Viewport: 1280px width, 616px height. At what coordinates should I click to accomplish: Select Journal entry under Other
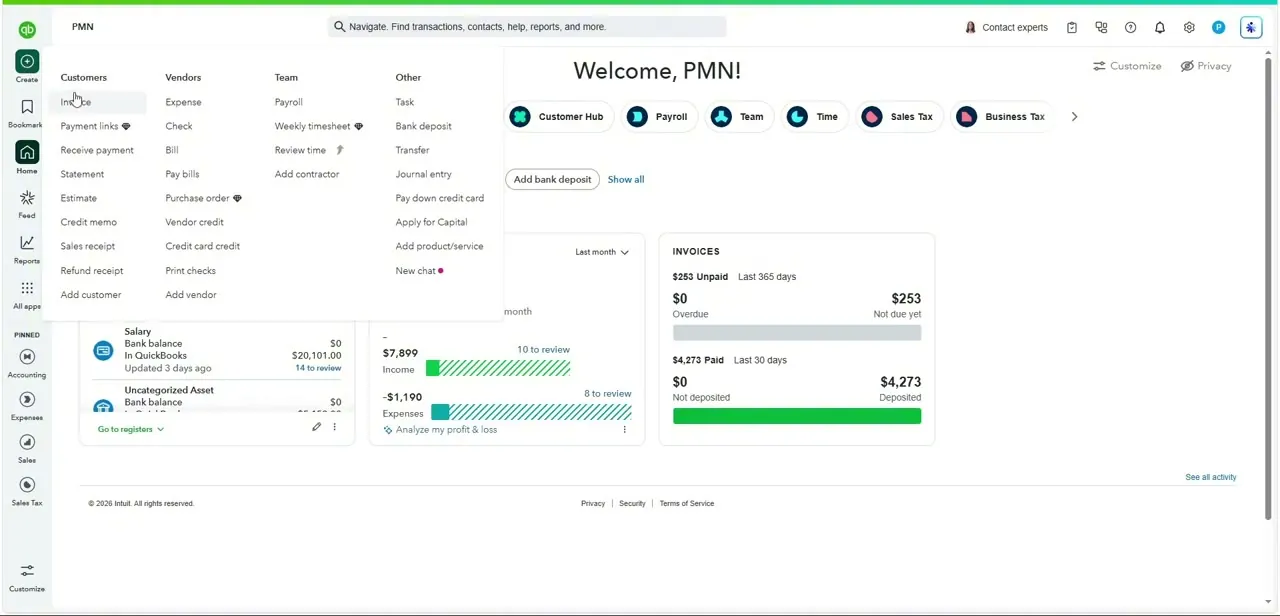point(423,174)
